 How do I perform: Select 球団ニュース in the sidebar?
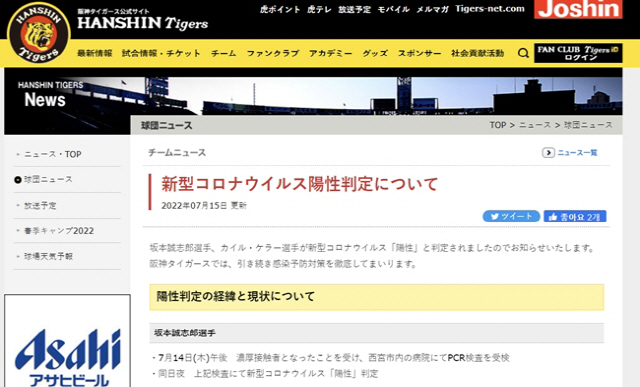(48, 180)
